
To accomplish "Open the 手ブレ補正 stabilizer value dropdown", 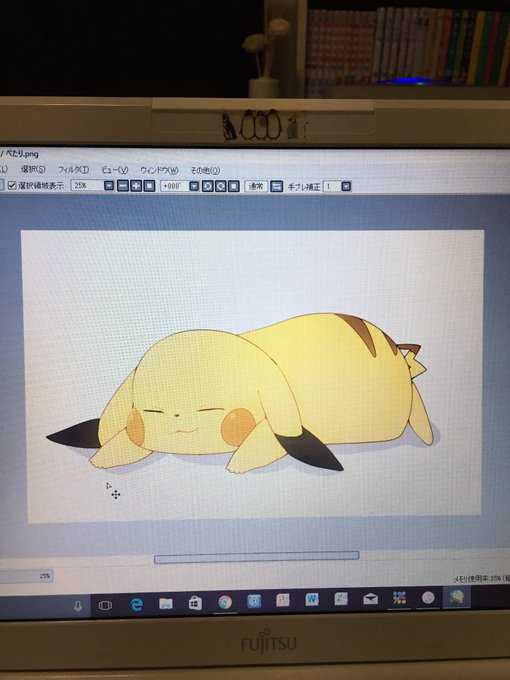I will 346,186.
